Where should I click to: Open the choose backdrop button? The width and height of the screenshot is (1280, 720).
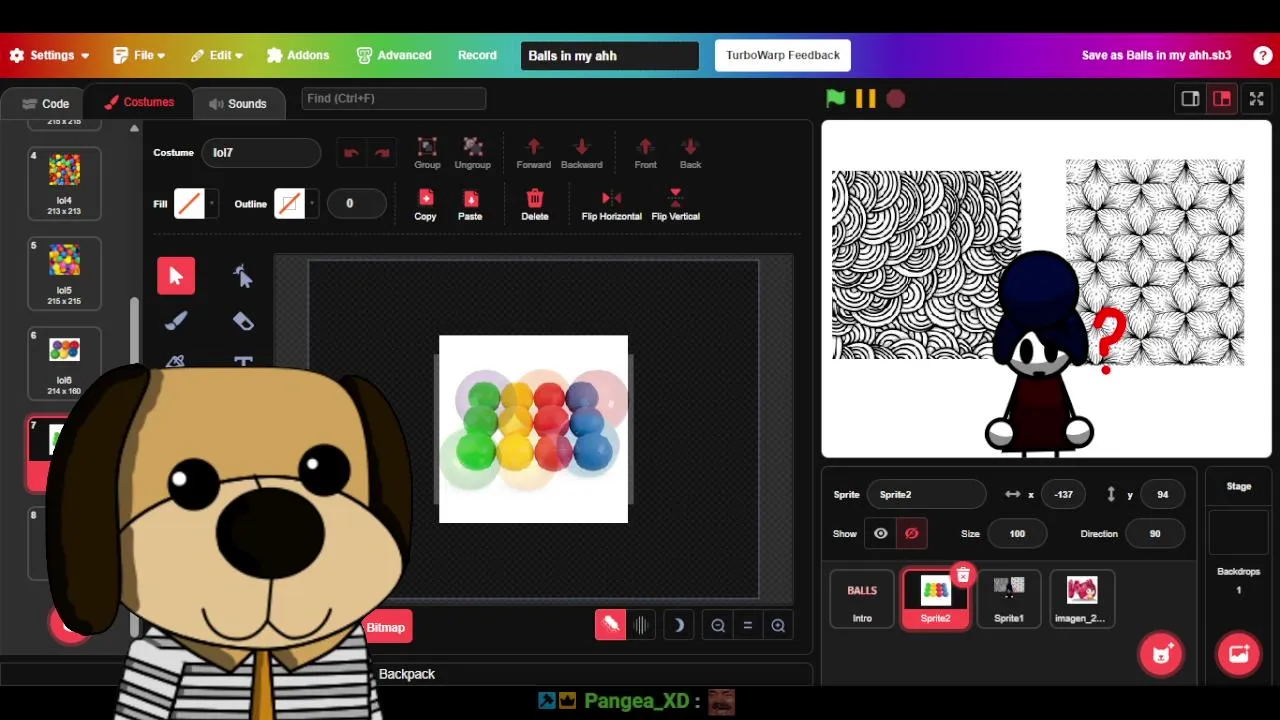[1239, 654]
